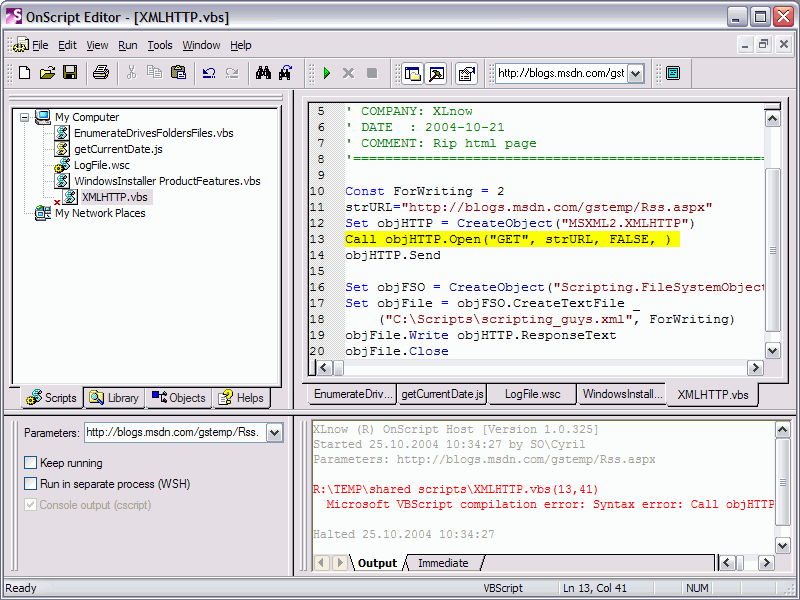The width and height of the screenshot is (800, 600).
Task: Open the Find dialog with the binoculars icon
Action: (x=263, y=73)
